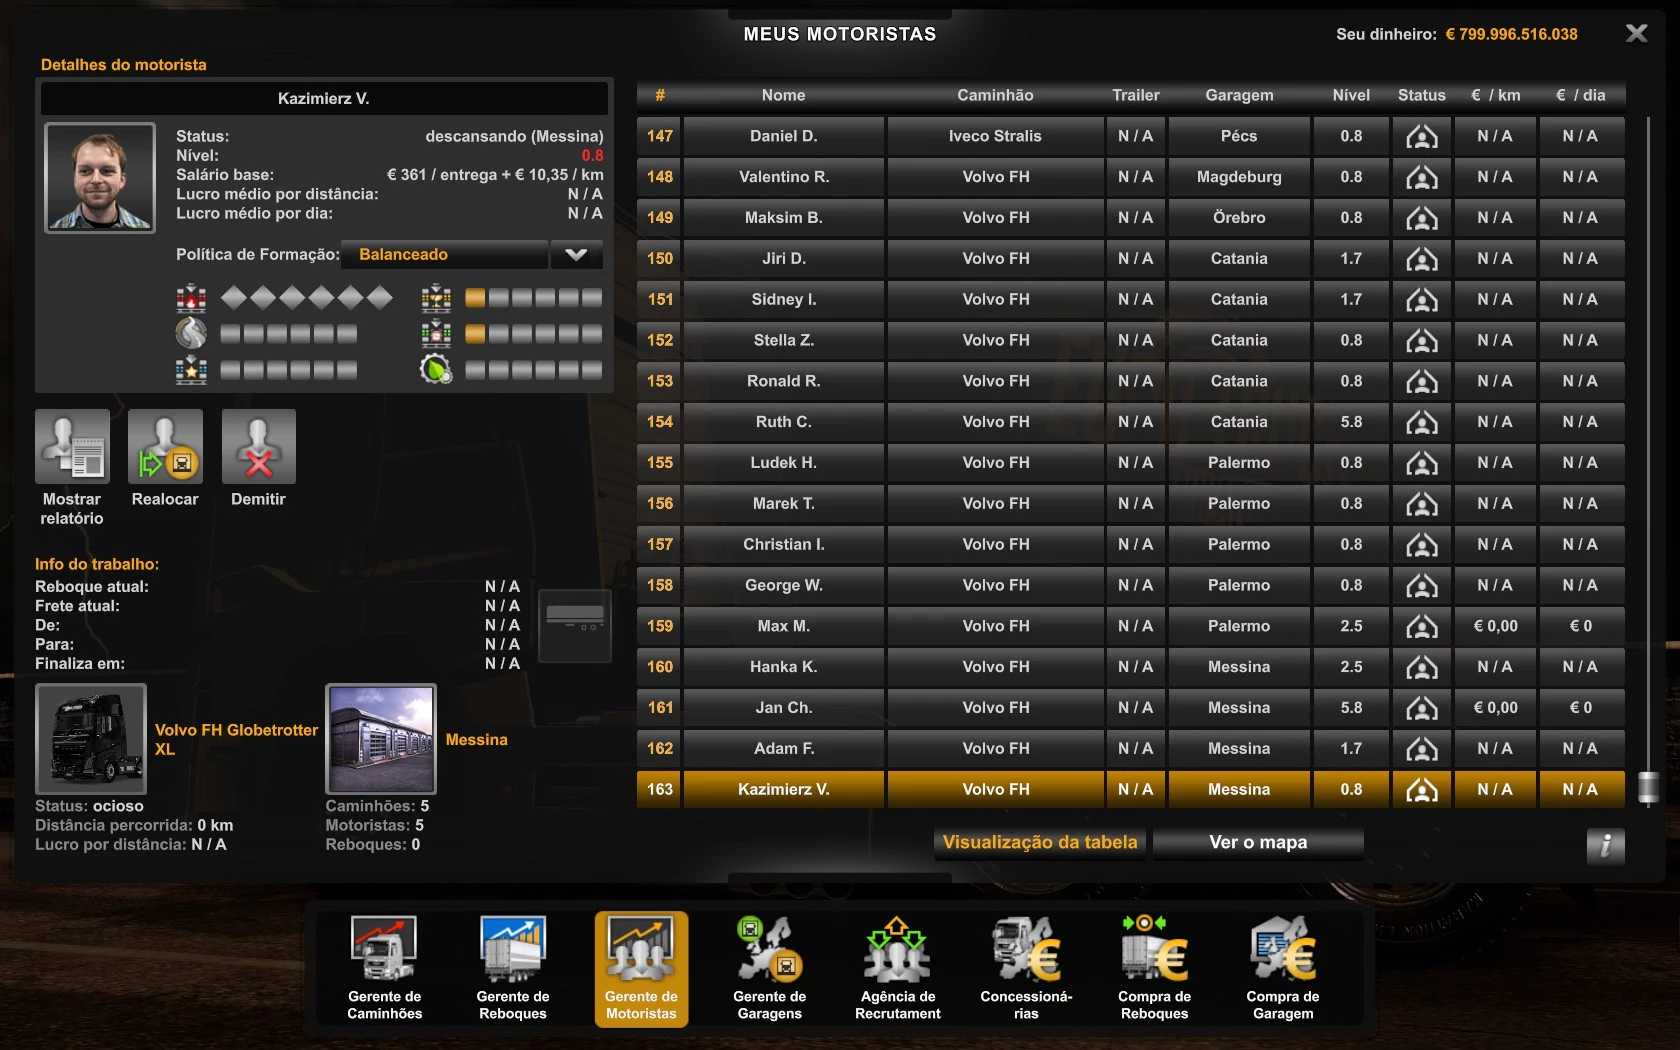This screenshot has width=1680, height=1050.
Task: Click the driver list scrollbar handle
Action: click(x=1648, y=788)
